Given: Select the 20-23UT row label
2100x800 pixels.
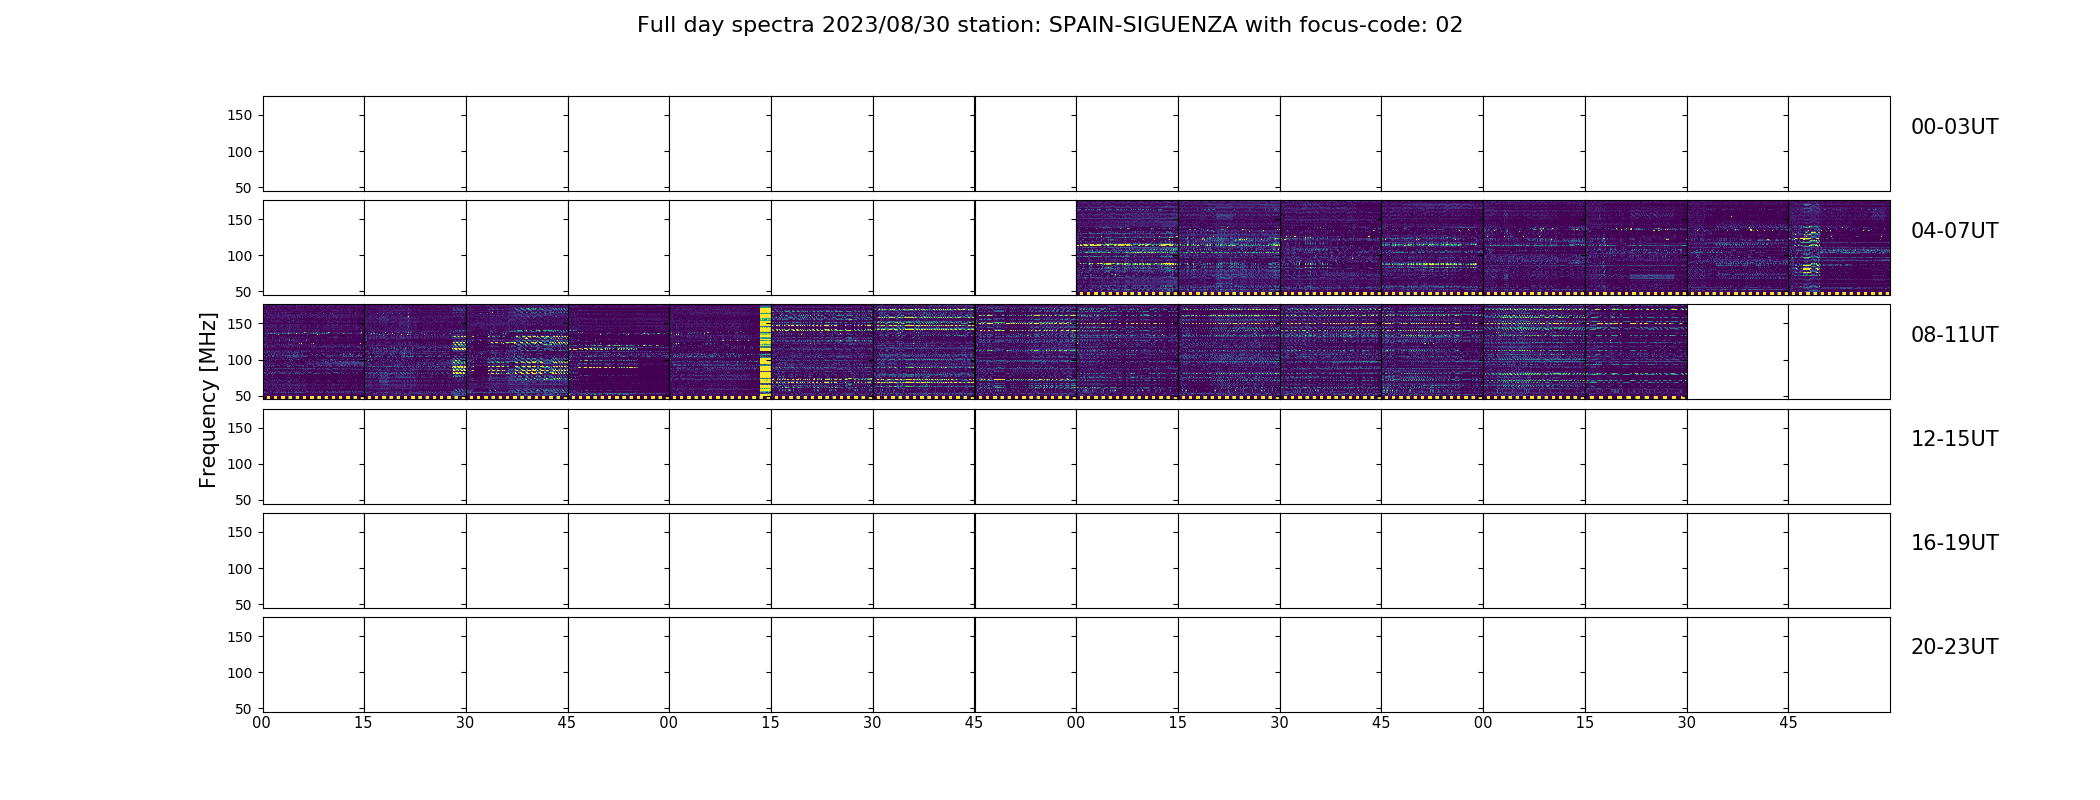Looking at the screenshot, I should click(1954, 647).
